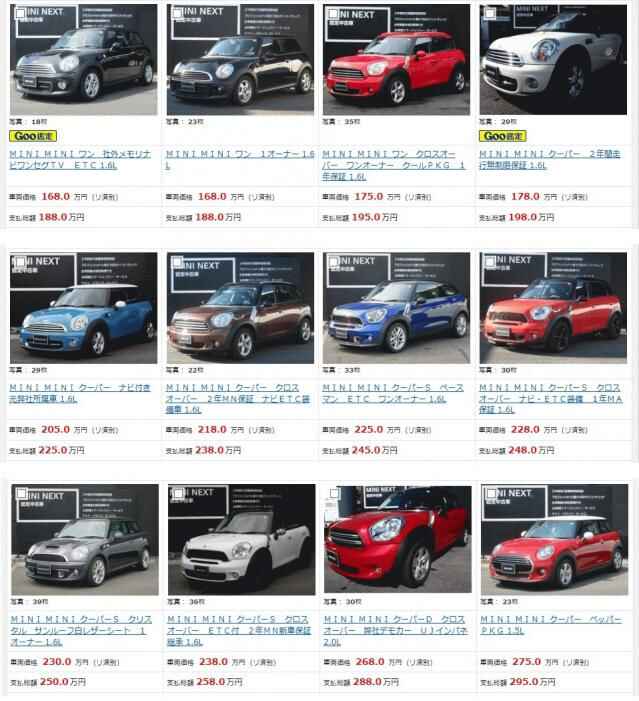The width and height of the screenshot is (639, 701).
Task: Click the Goo certification badge under the first car
Action: point(33,136)
